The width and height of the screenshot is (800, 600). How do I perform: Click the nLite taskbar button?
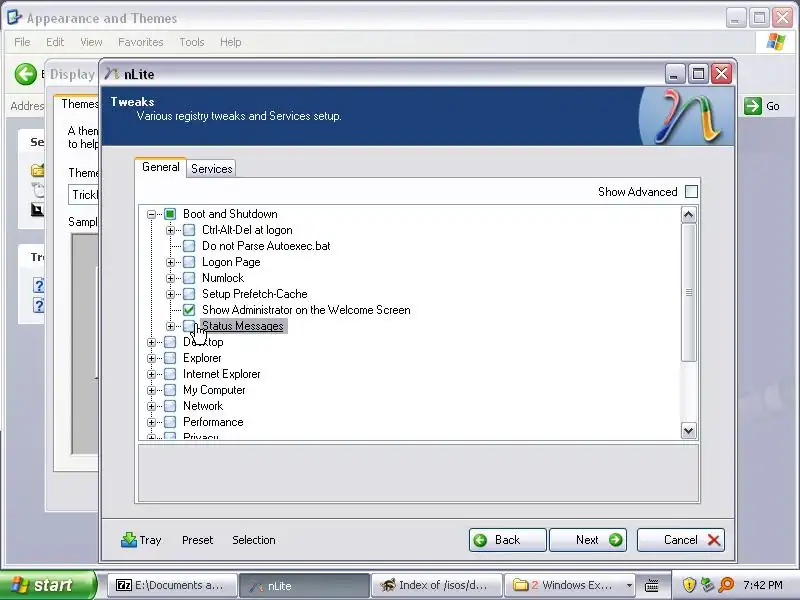click(304, 585)
